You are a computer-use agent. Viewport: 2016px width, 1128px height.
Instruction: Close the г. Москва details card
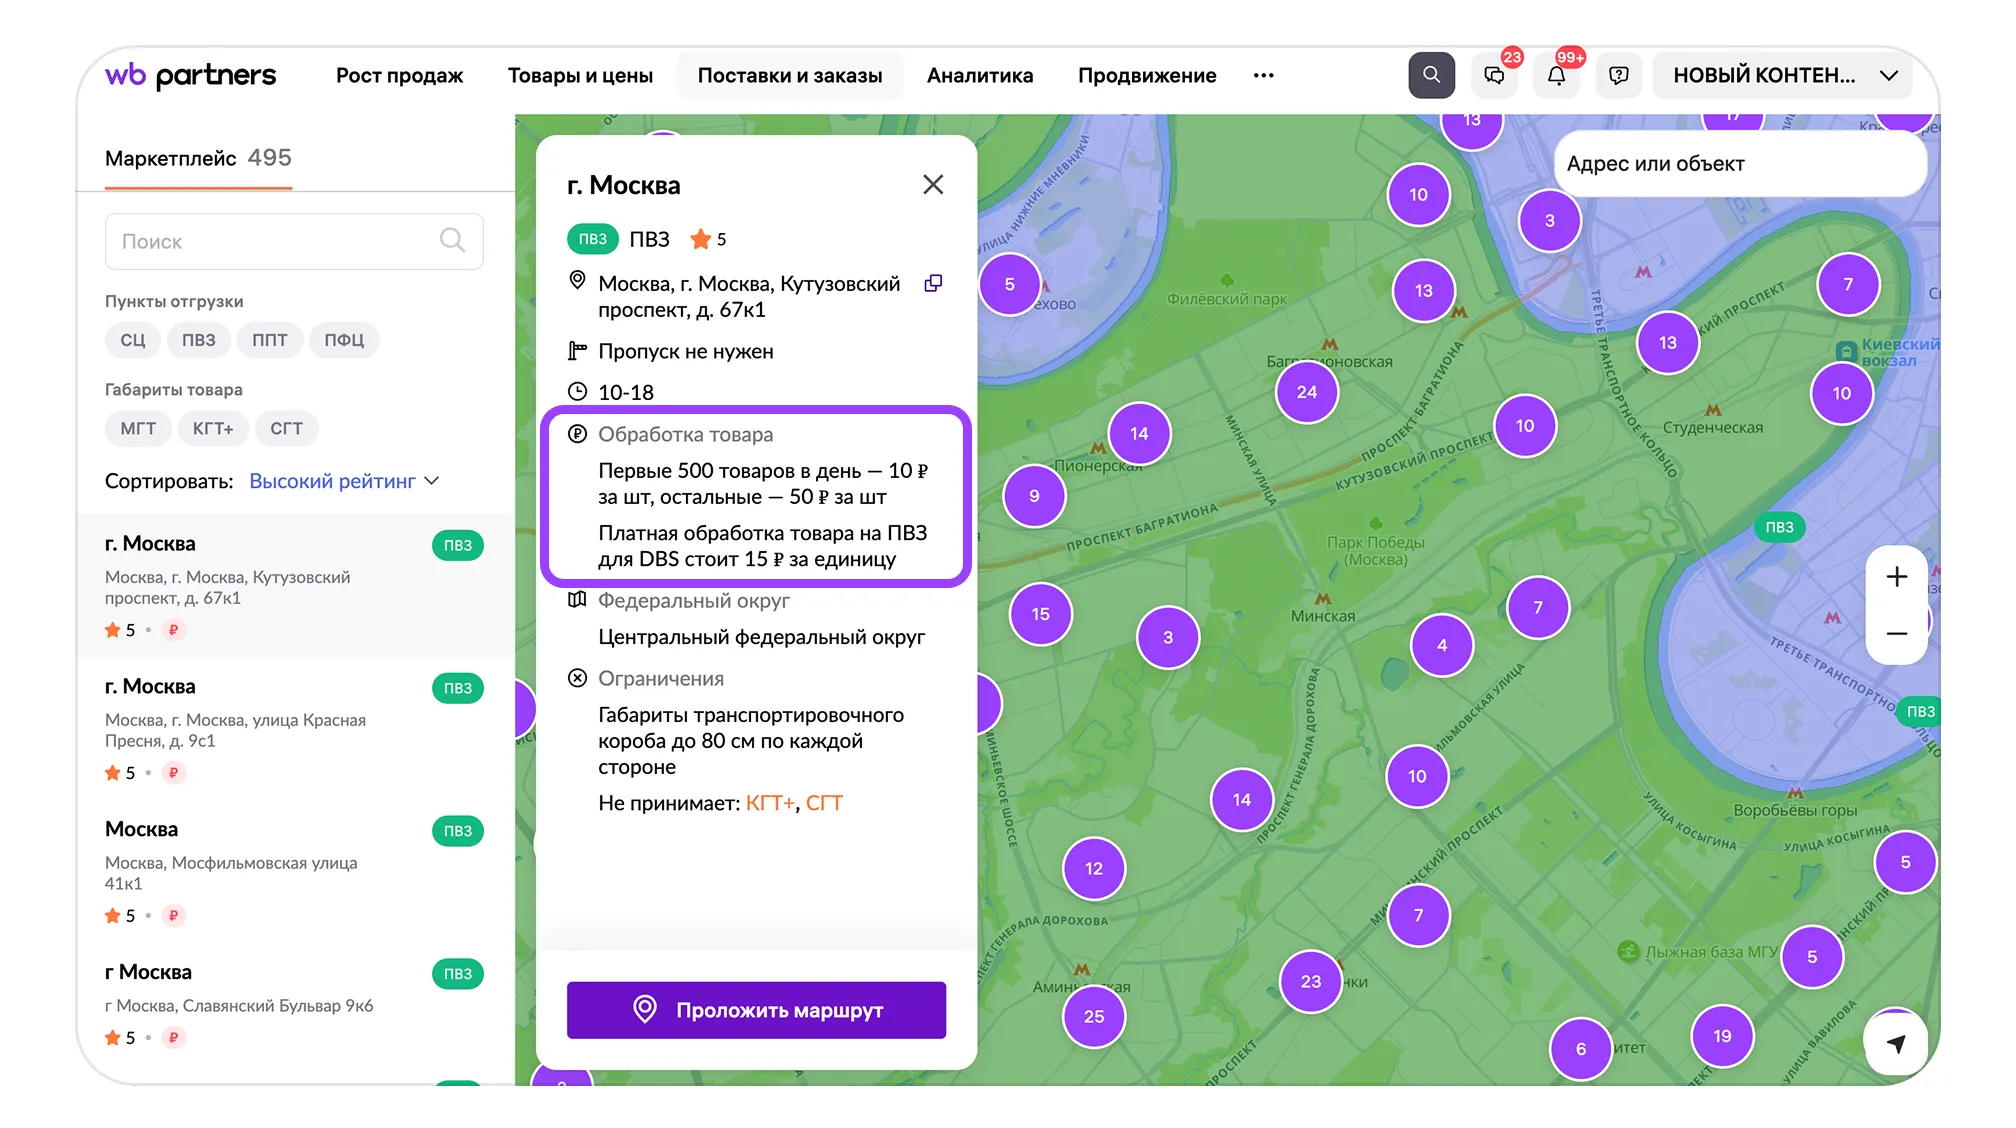point(933,185)
